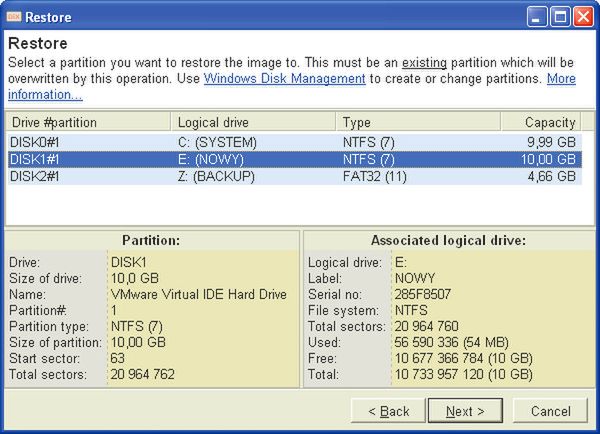Click the Restore title bar app icon
This screenshot has height=434, width=600.
pos(13,15)
